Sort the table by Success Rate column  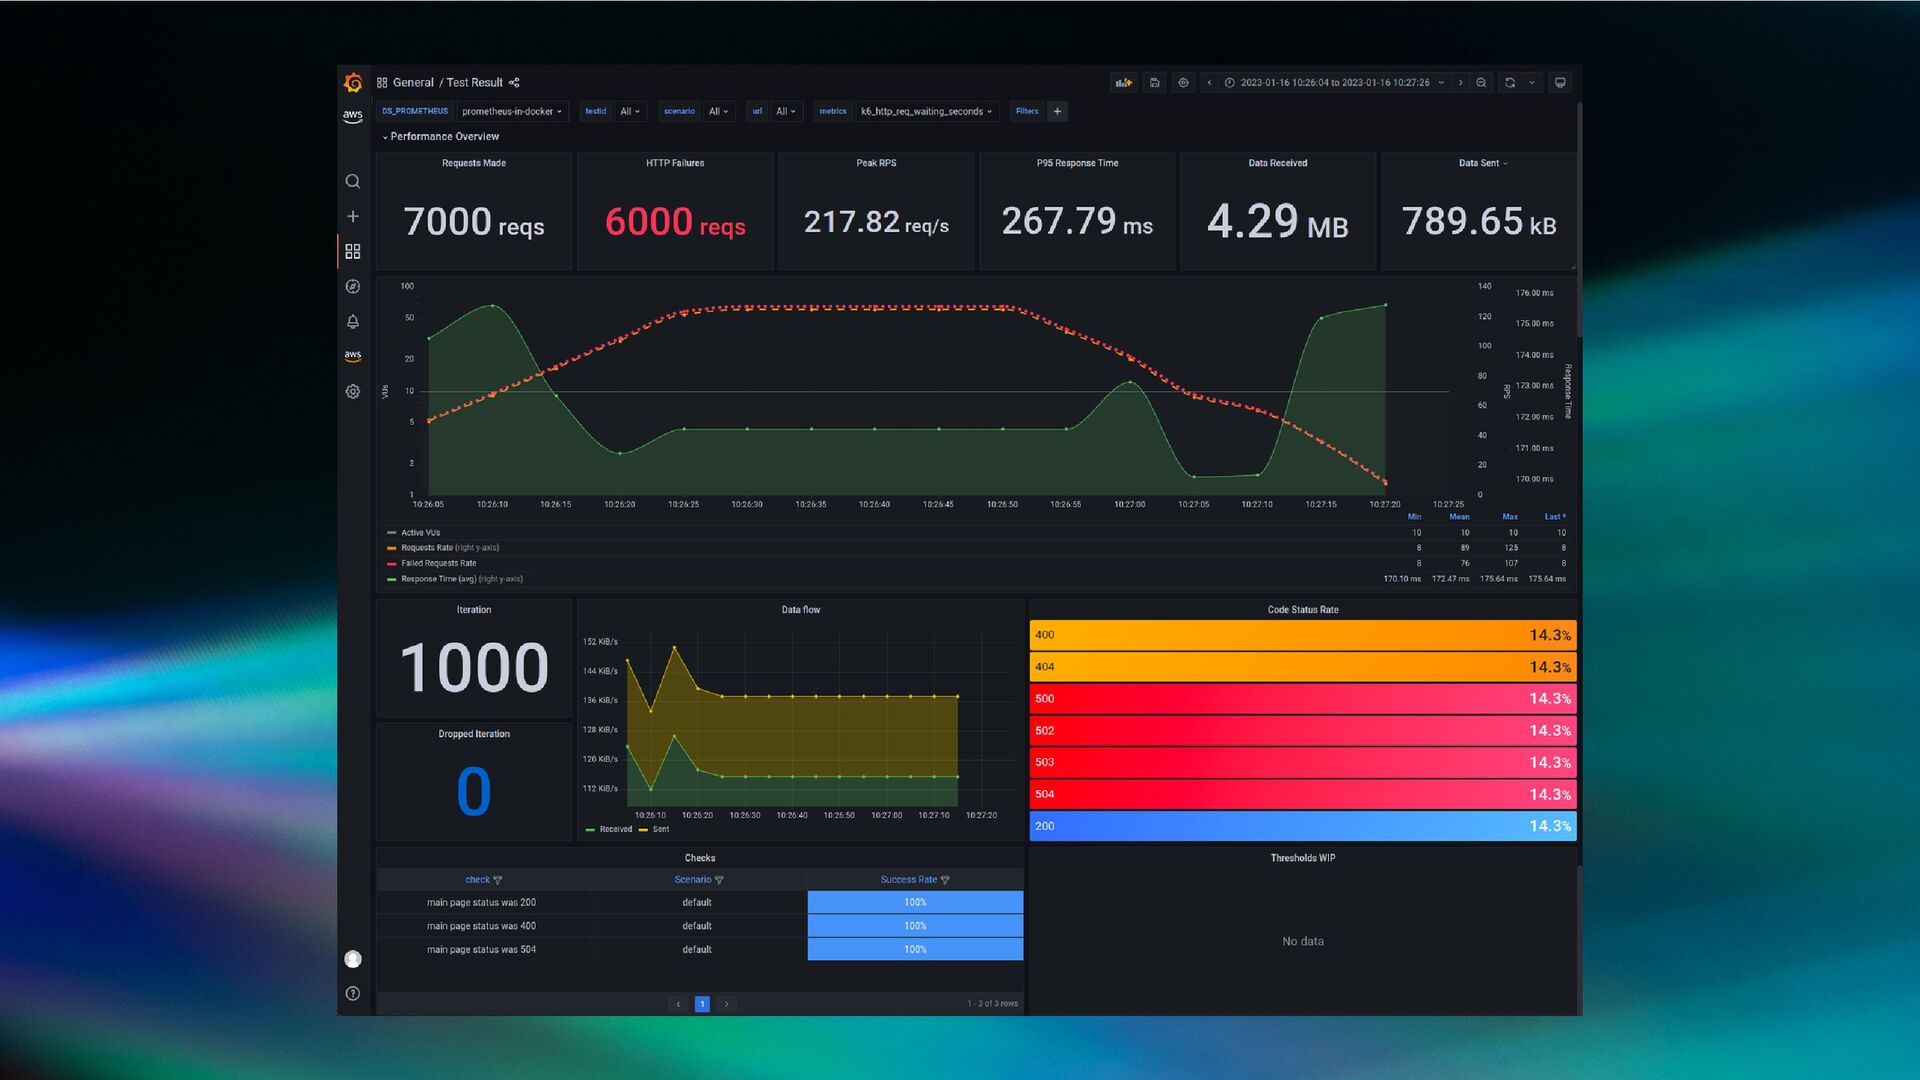pyautogui.click(x=908, y=880)
